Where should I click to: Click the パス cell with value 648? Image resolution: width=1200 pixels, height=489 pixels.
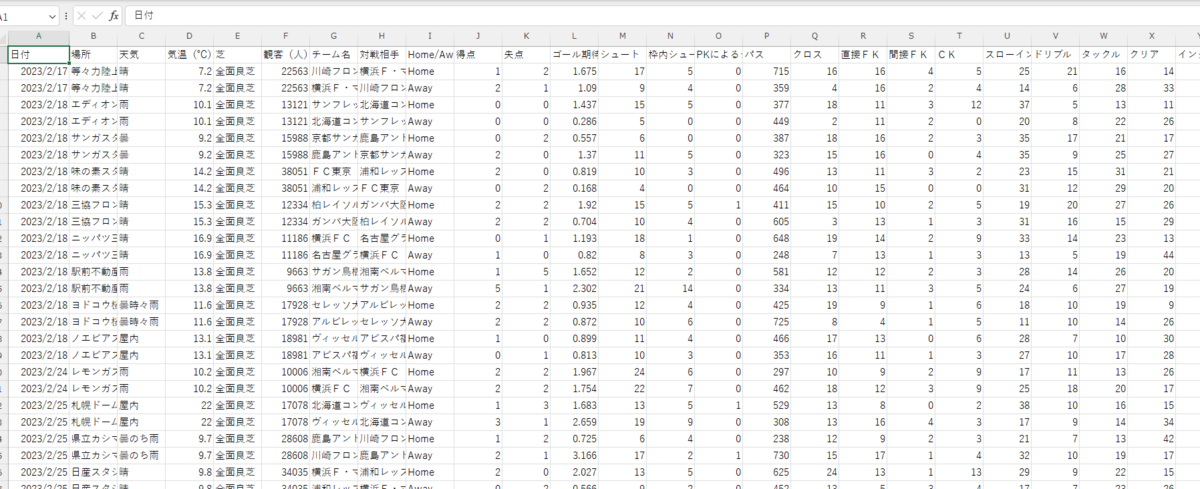(766, 239)
